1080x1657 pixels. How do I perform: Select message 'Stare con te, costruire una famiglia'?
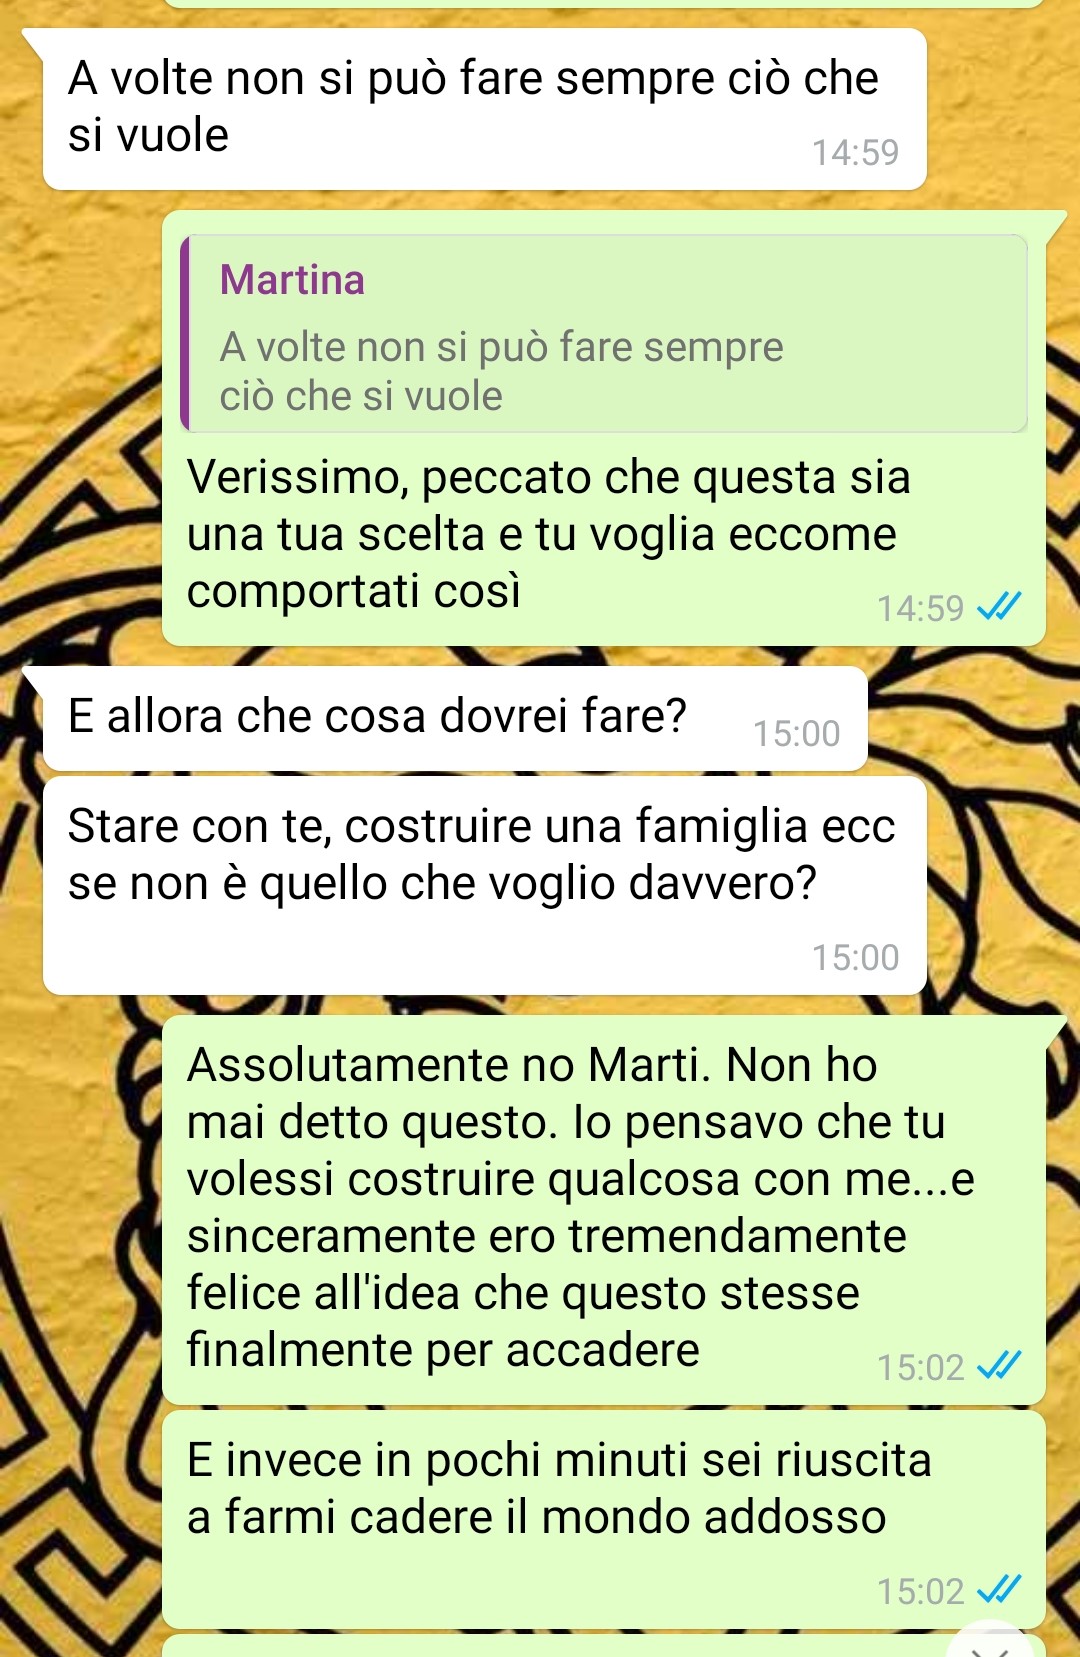485,886
